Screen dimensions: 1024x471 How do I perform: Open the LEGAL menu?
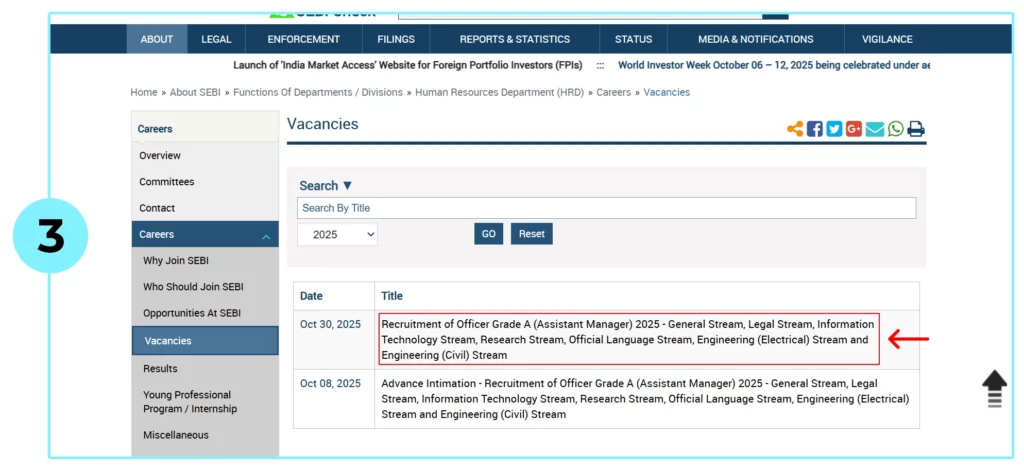click(x=216, y=39)
